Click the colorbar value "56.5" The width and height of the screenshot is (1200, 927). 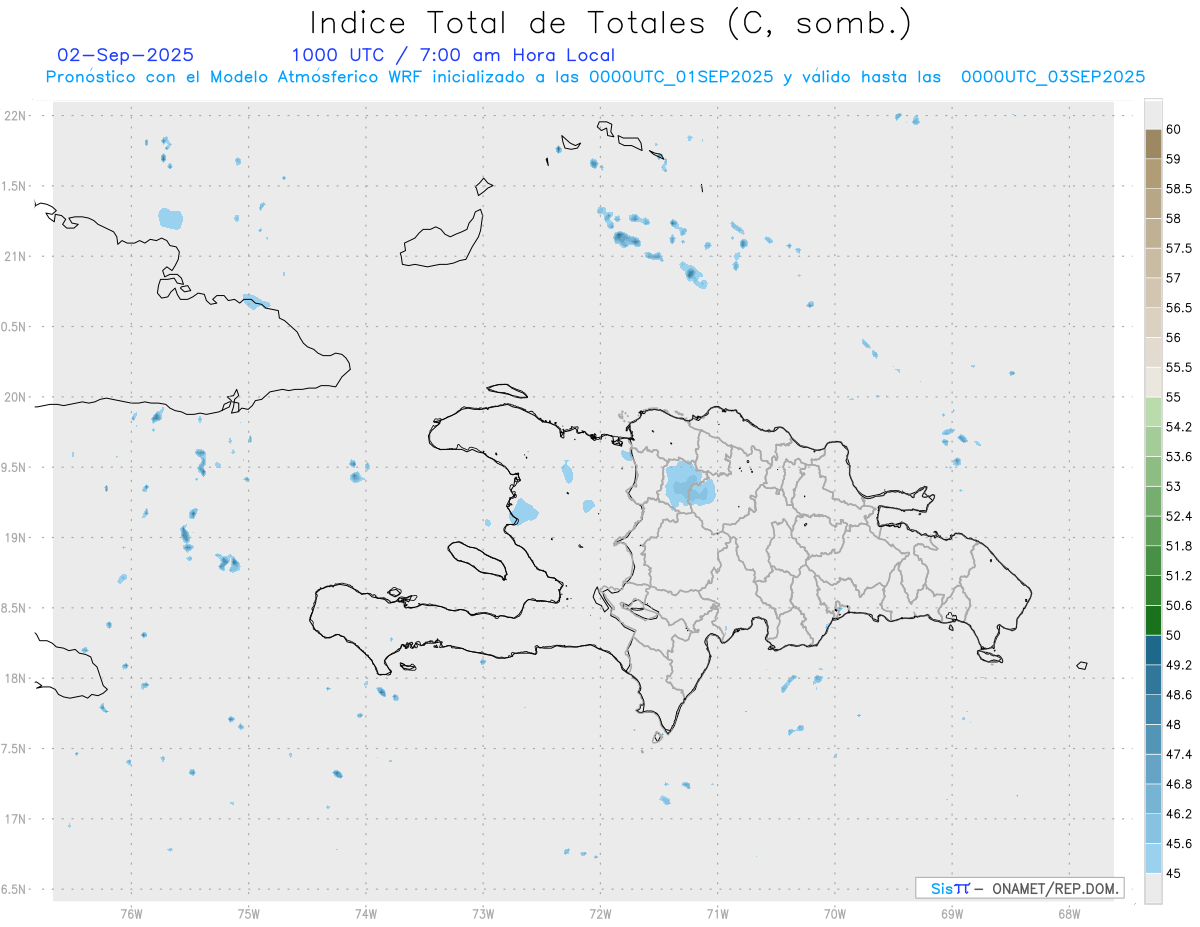[x=1178, y=308]
